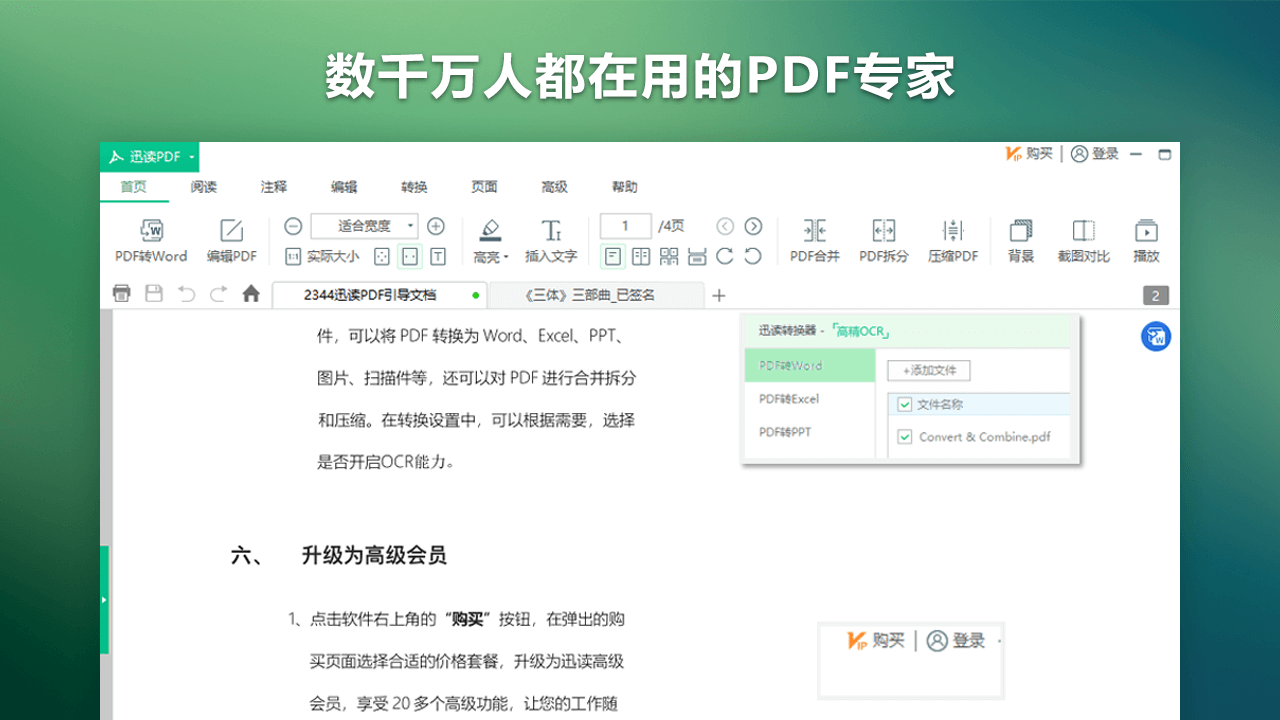Click the blue floating PDF-to-Word button
The image size is (1280, 720).
[x=1156, y=337]
